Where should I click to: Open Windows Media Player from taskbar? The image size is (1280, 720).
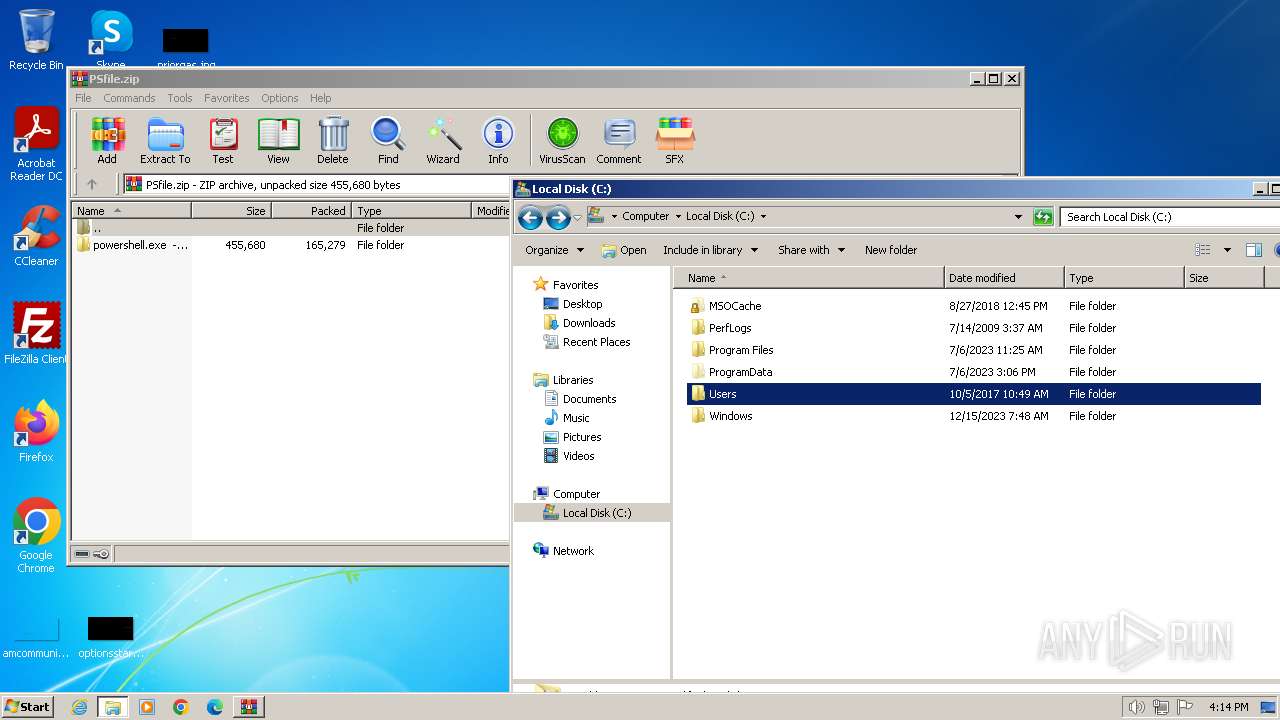click(147, 707)
